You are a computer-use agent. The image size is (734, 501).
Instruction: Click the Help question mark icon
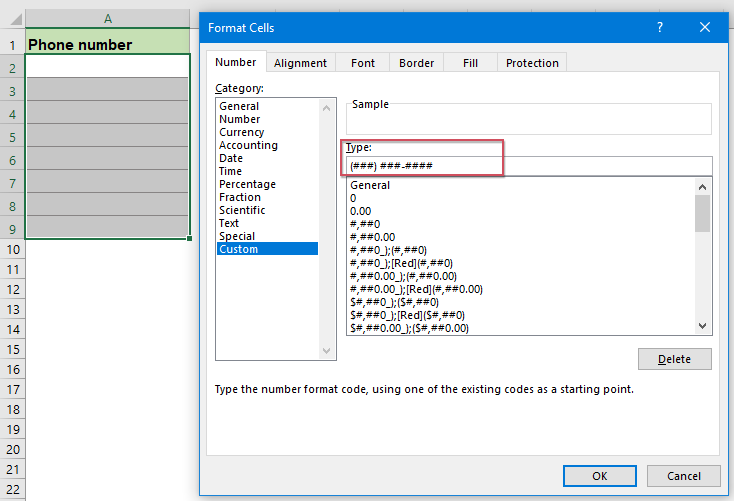[659, 27]
